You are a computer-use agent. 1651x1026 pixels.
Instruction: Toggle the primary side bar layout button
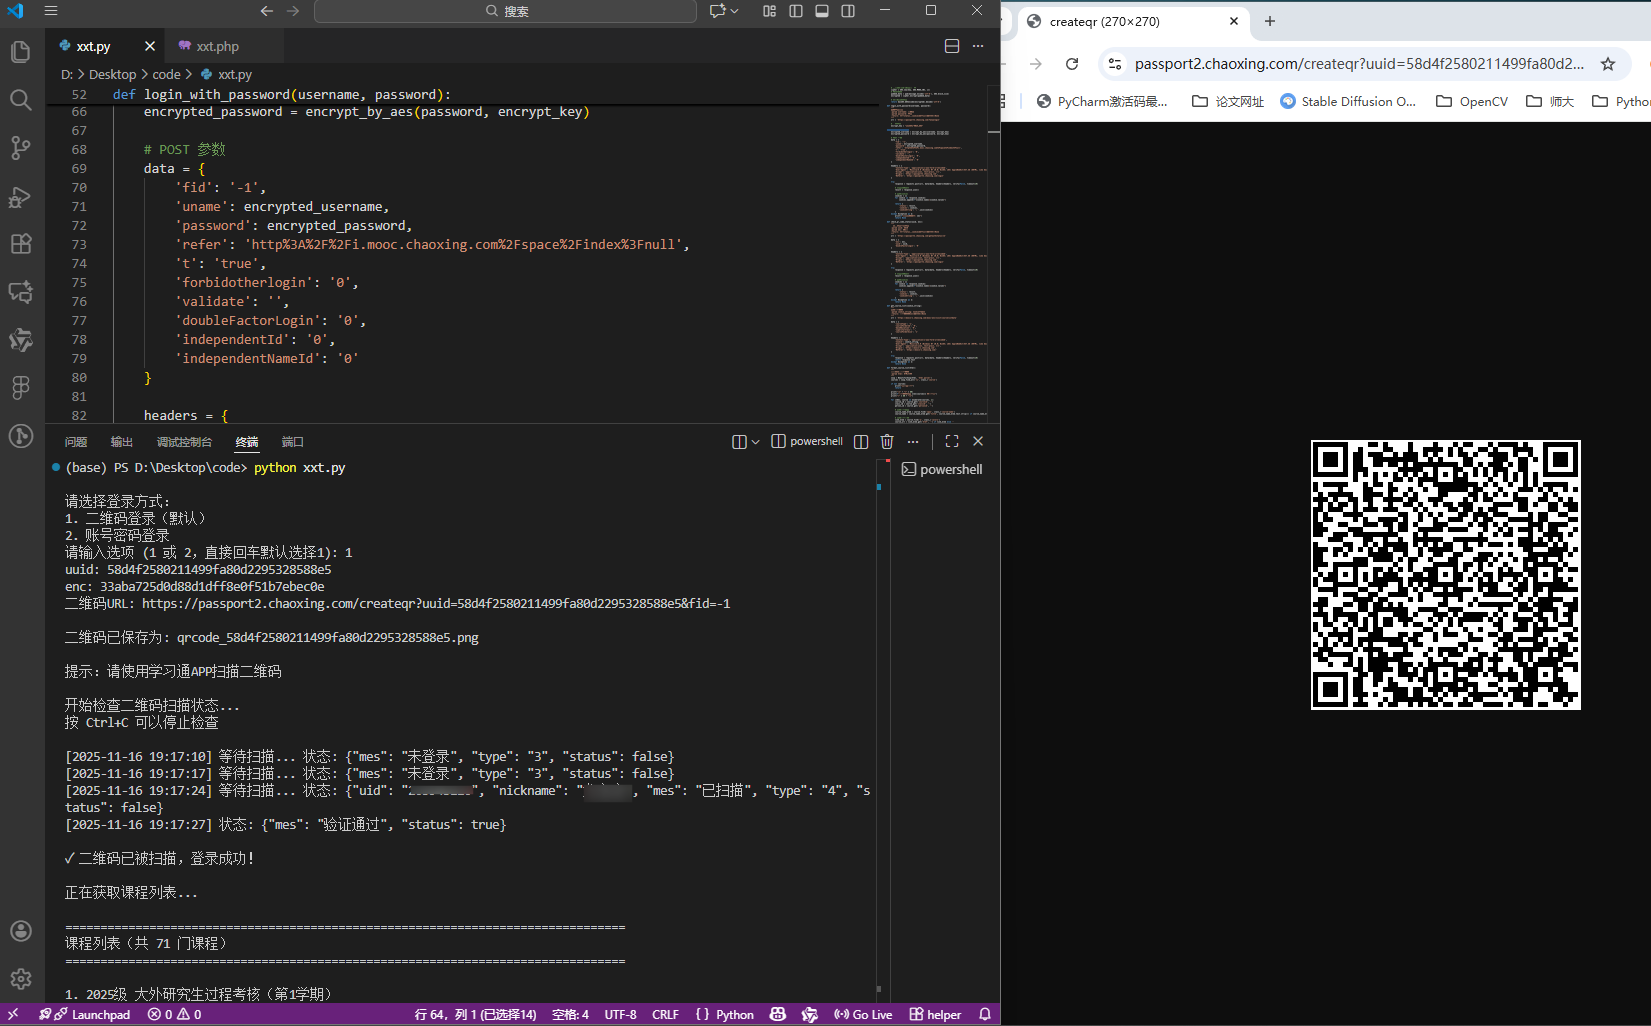796,11
